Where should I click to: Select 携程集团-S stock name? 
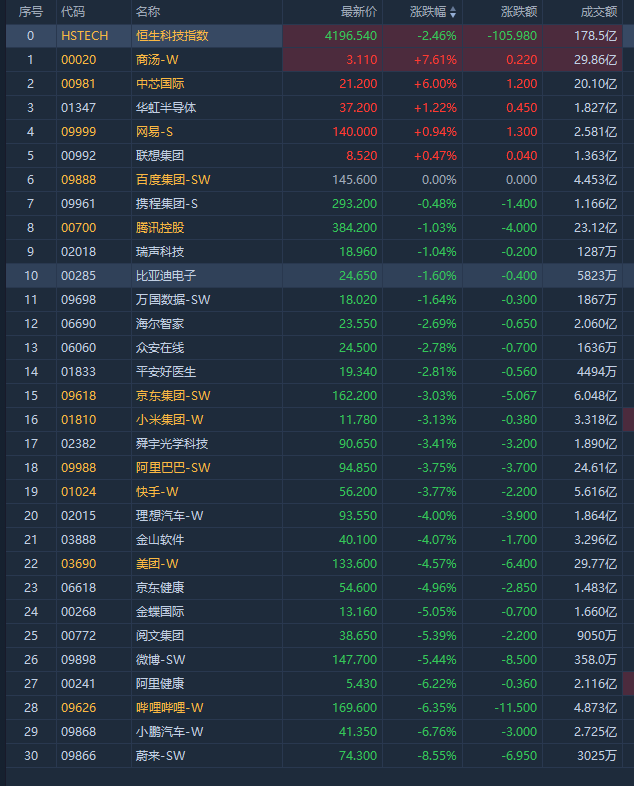(x=166, y=204)
